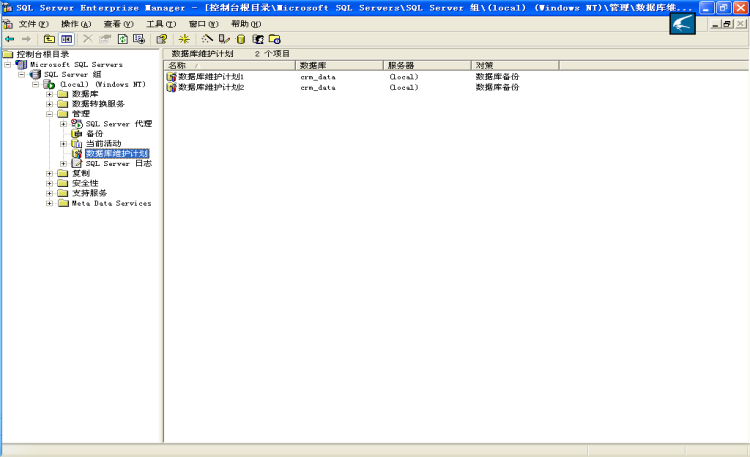Screen dimensions: 750x457
Task: Select the 备份 tree item label
Action: [94, 134]
